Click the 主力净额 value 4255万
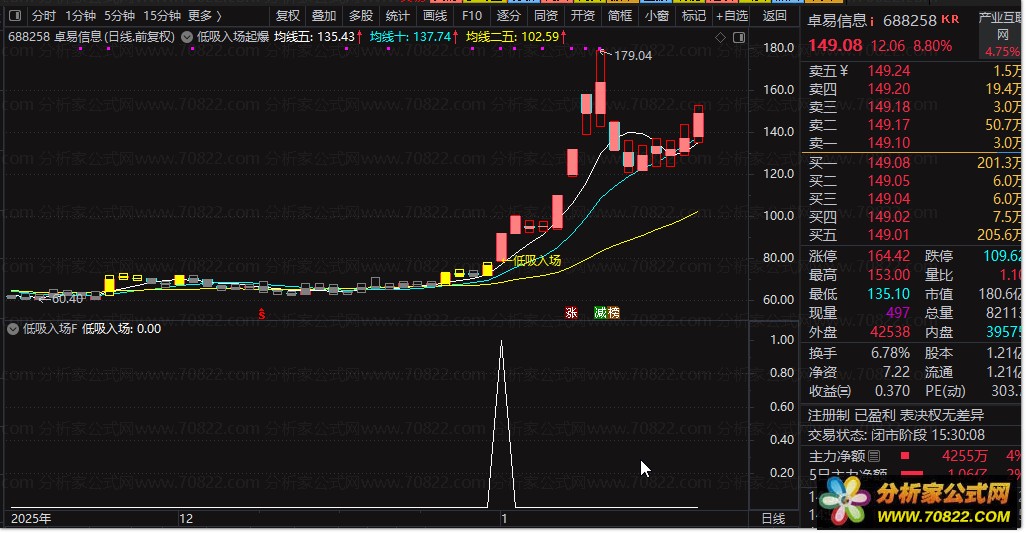 (x=965, y=456)
